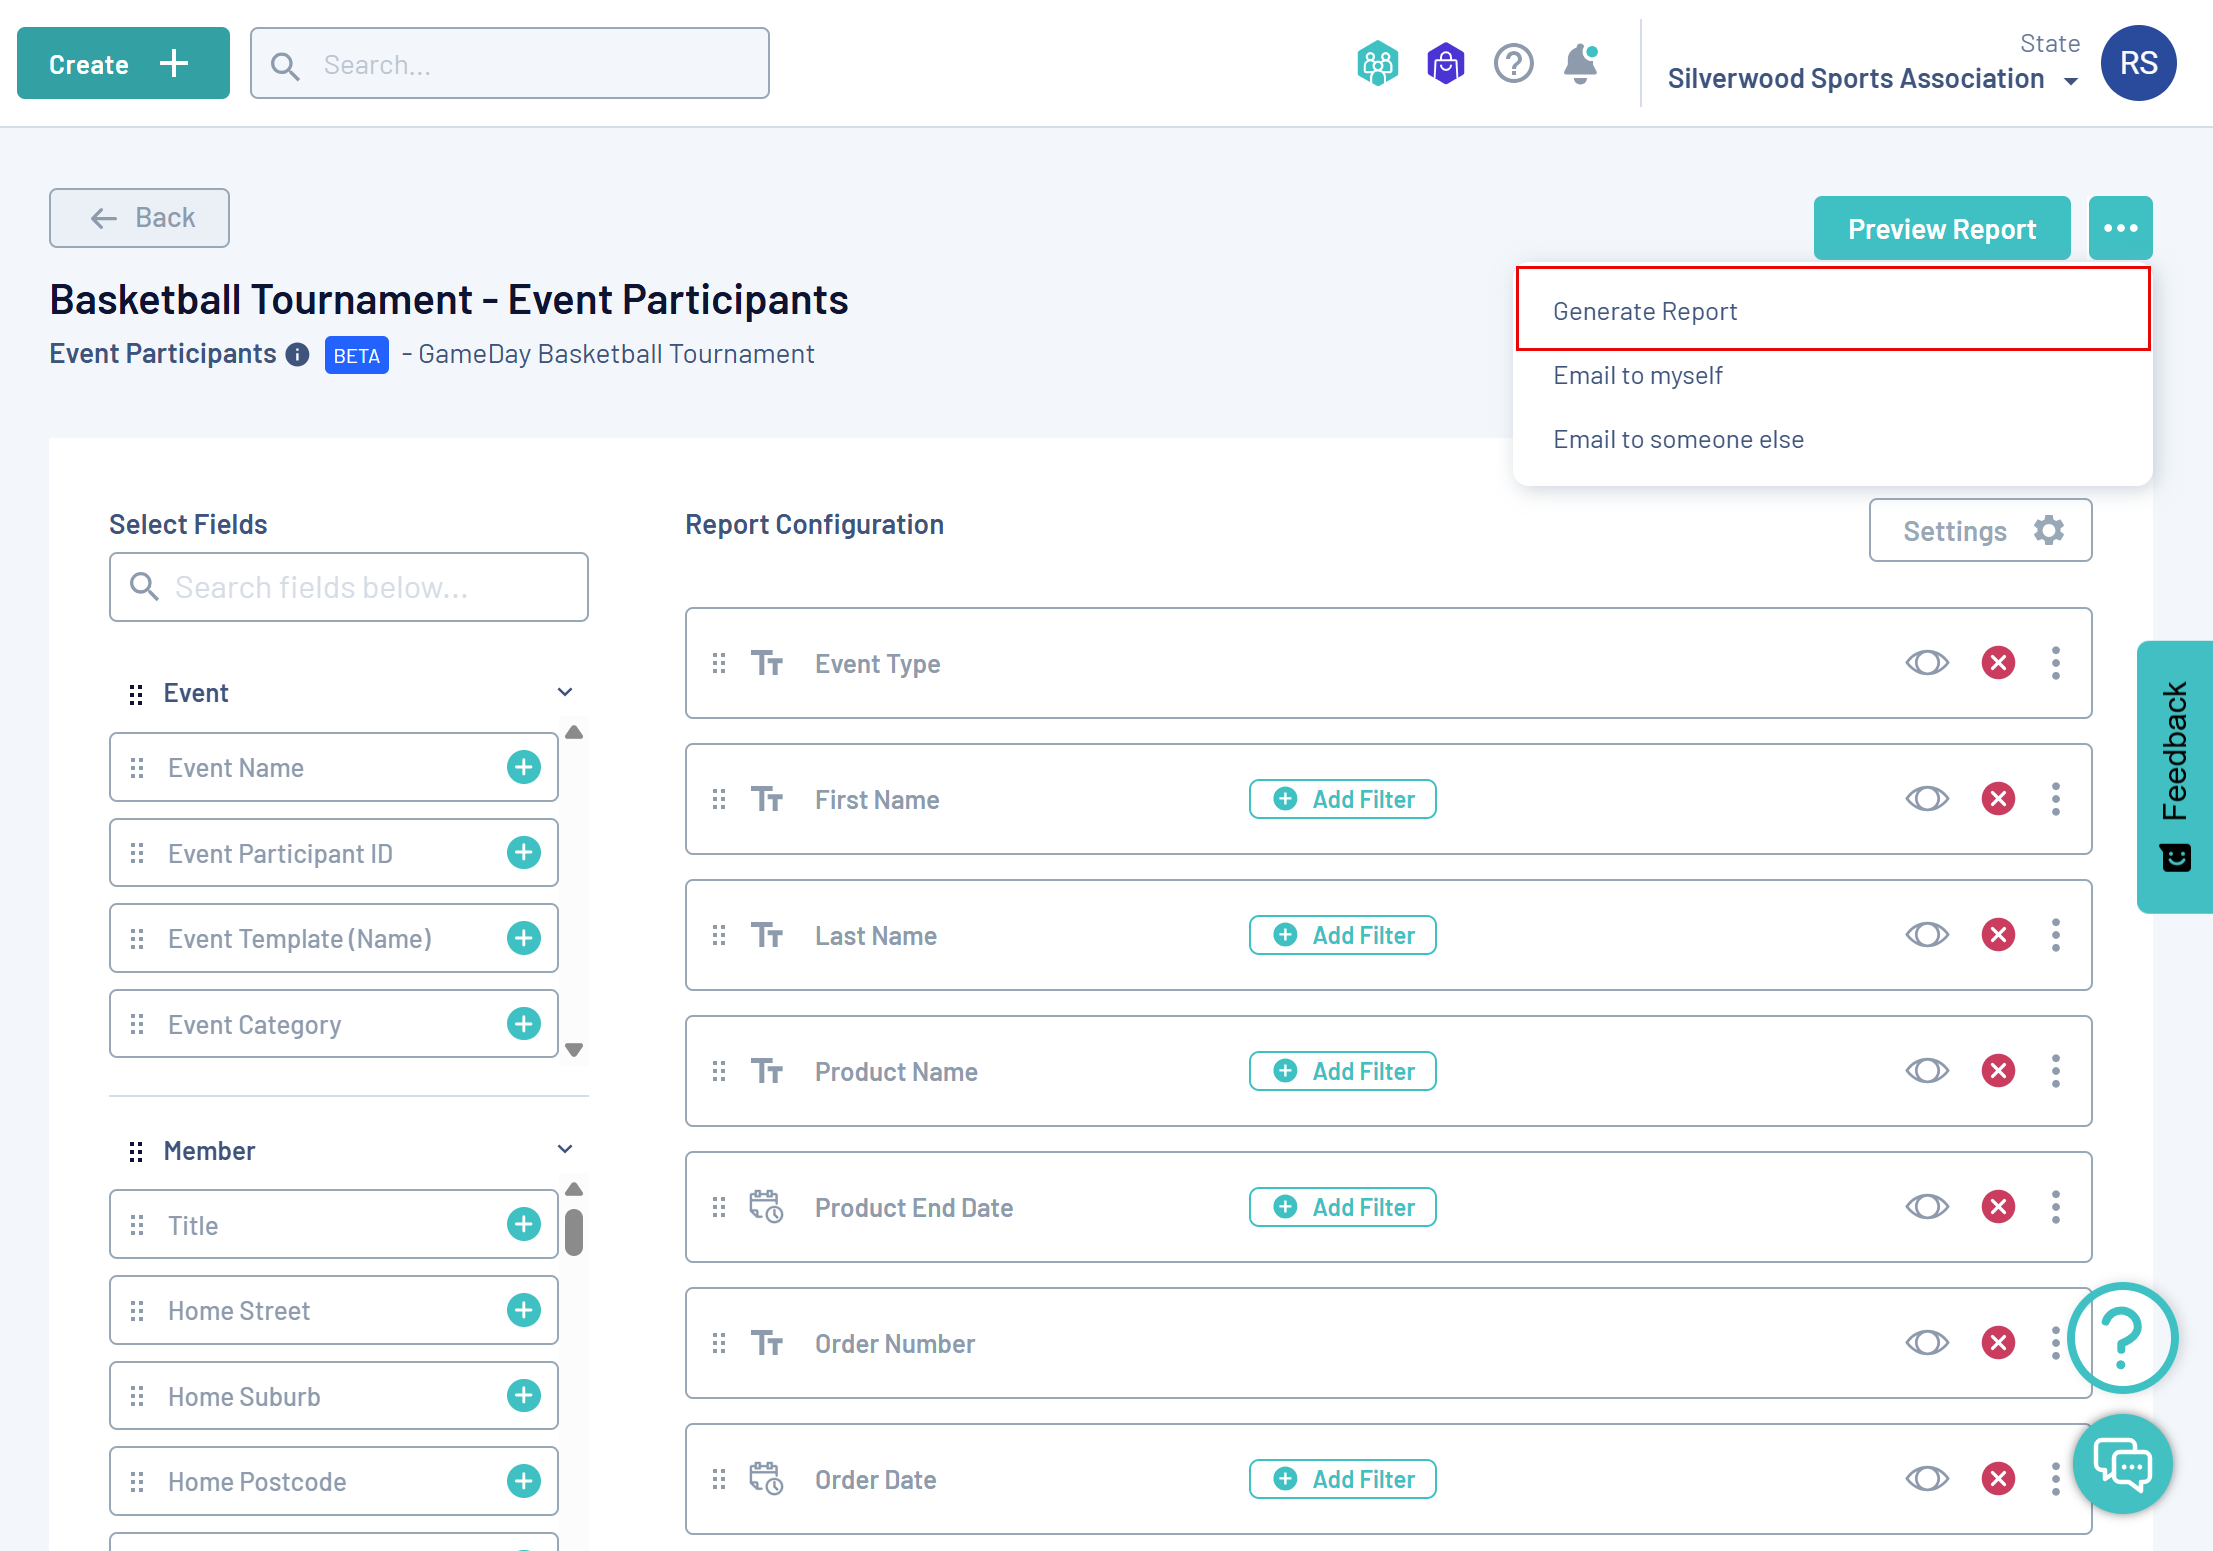2213x1551 pixels.
Task: Collapse the Event fields group
Action: [x=564, y=693]
